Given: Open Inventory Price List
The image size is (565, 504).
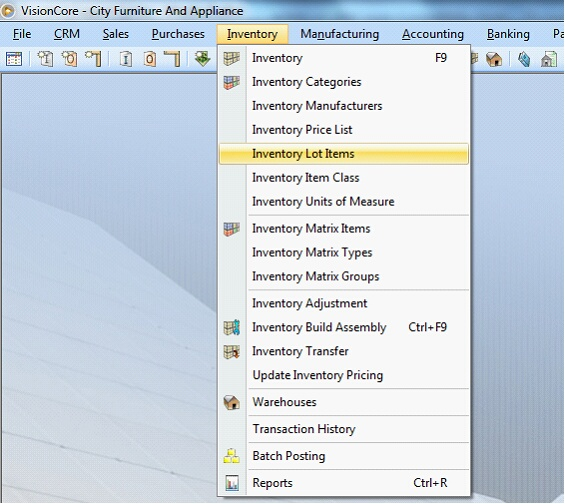Looking at the screenshot, I should click(x=344, y=130).
